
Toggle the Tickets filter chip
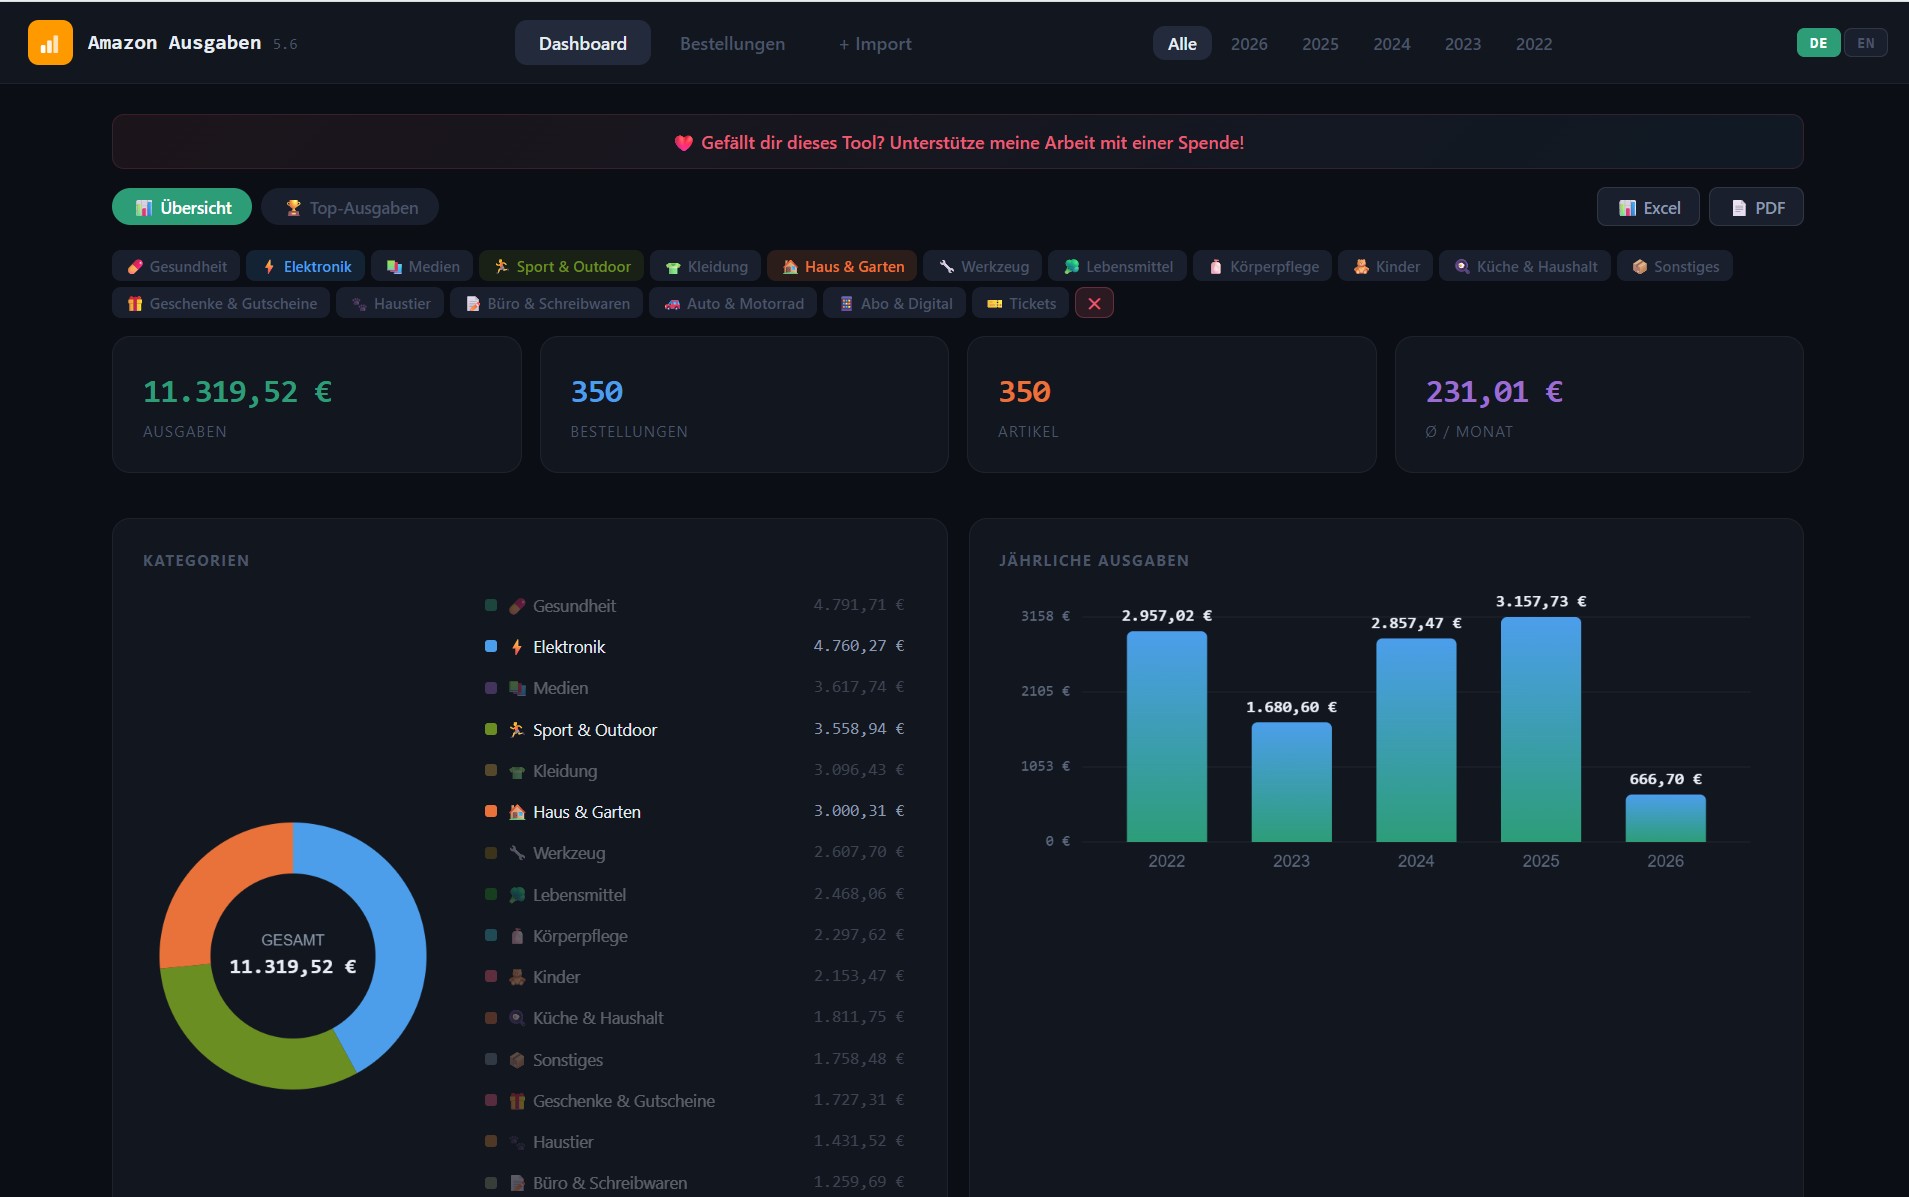point(1020,303)
